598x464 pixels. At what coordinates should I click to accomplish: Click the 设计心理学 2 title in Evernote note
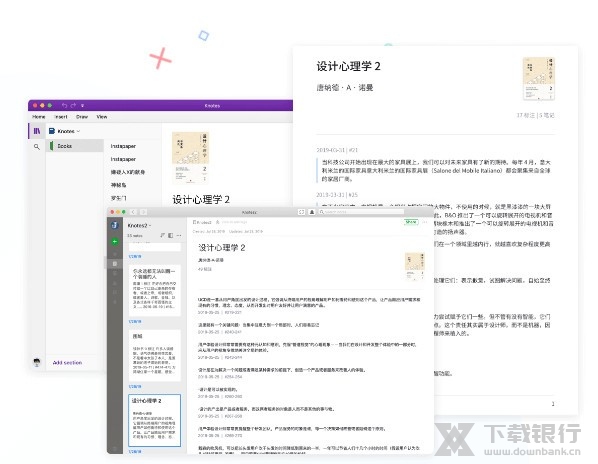(x=222, y=247)
